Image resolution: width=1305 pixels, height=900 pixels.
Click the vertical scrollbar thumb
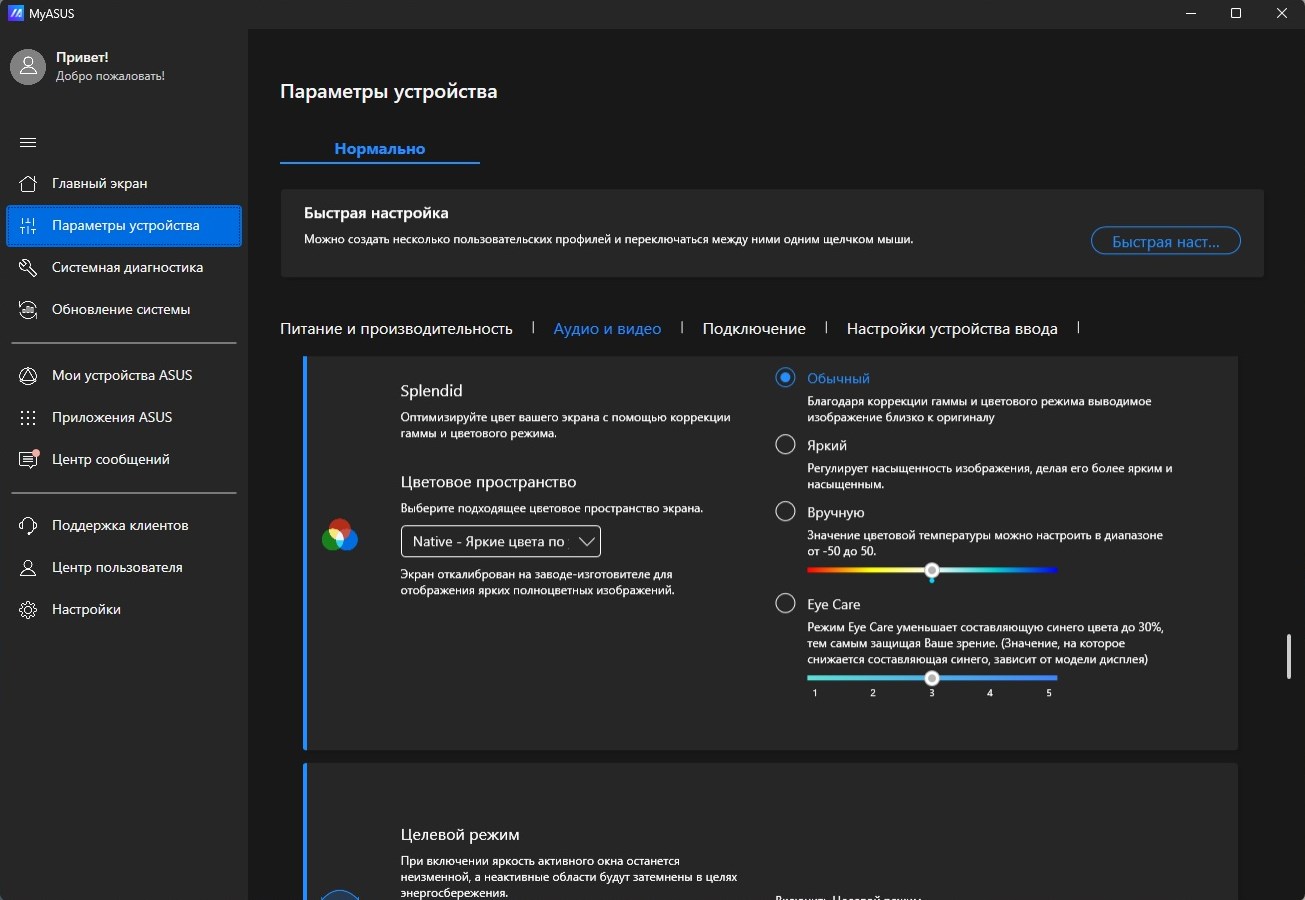coord(1288,657)
